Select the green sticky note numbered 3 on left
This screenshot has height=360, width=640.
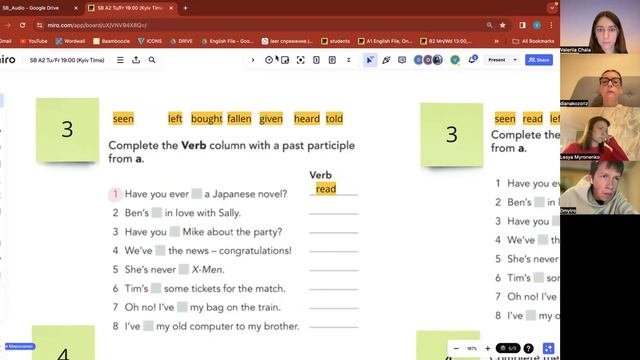click(67, 130)
